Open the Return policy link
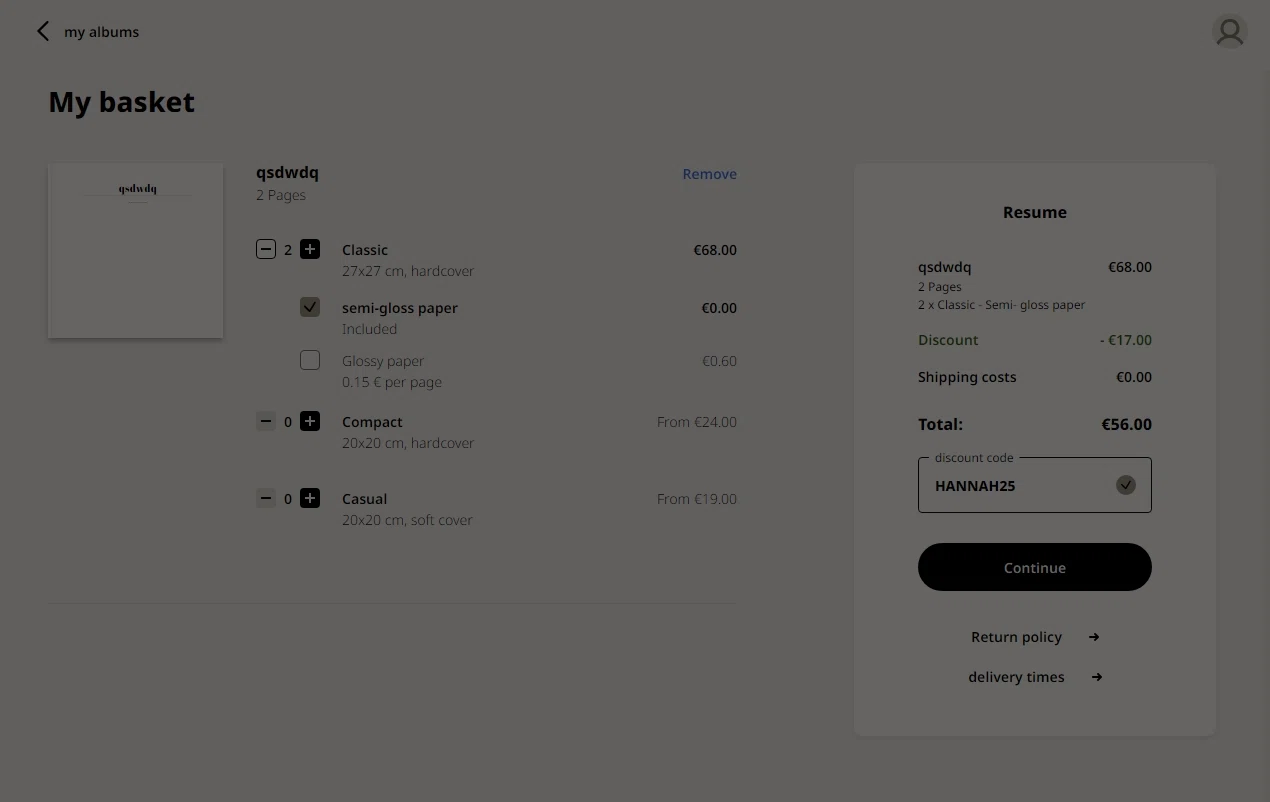1270x802 pixels. pyautogui.click(x=1016, y=637)
